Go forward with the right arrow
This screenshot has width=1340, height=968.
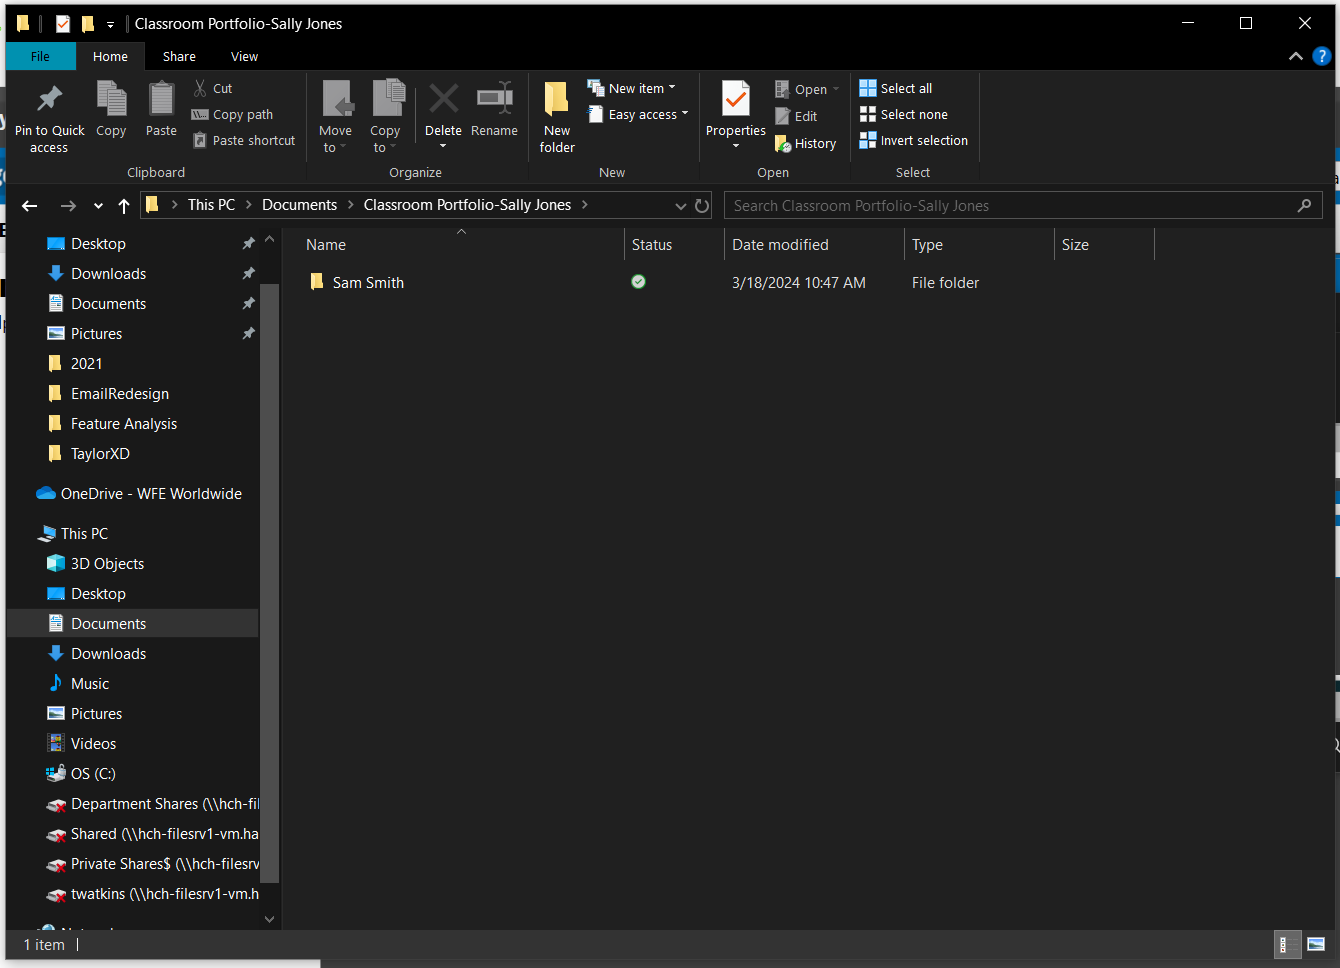tap(68, 206)
